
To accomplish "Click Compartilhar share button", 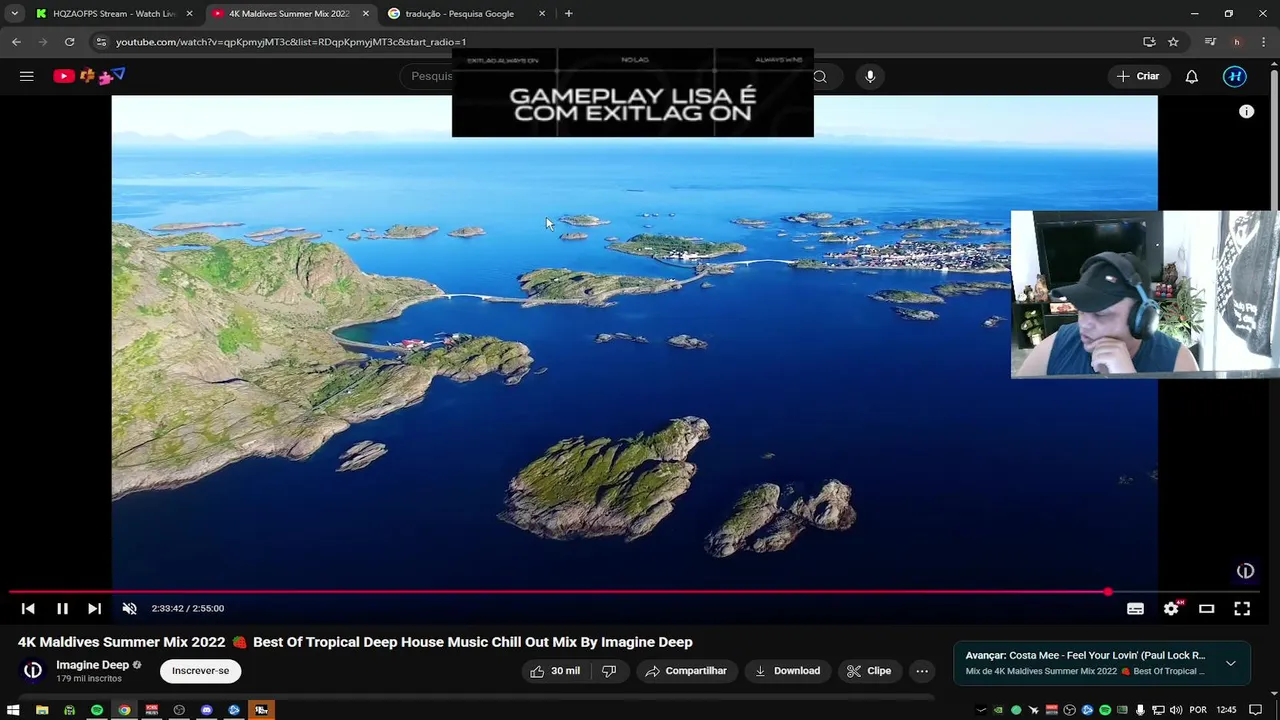I will coord(686,671).
